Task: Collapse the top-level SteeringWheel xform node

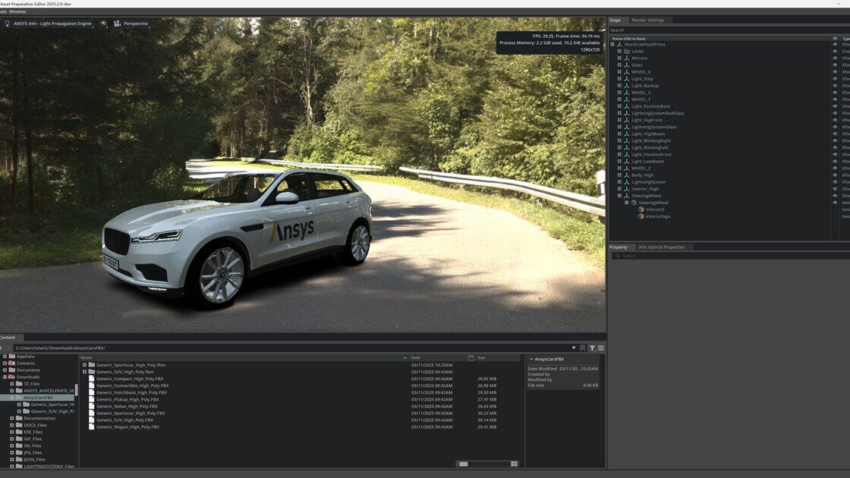Action: (x=620, y=196)
